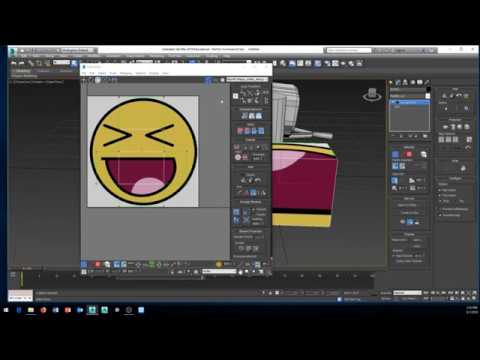Collapse the Selection rollout in command panel

[x=409, y=147]
